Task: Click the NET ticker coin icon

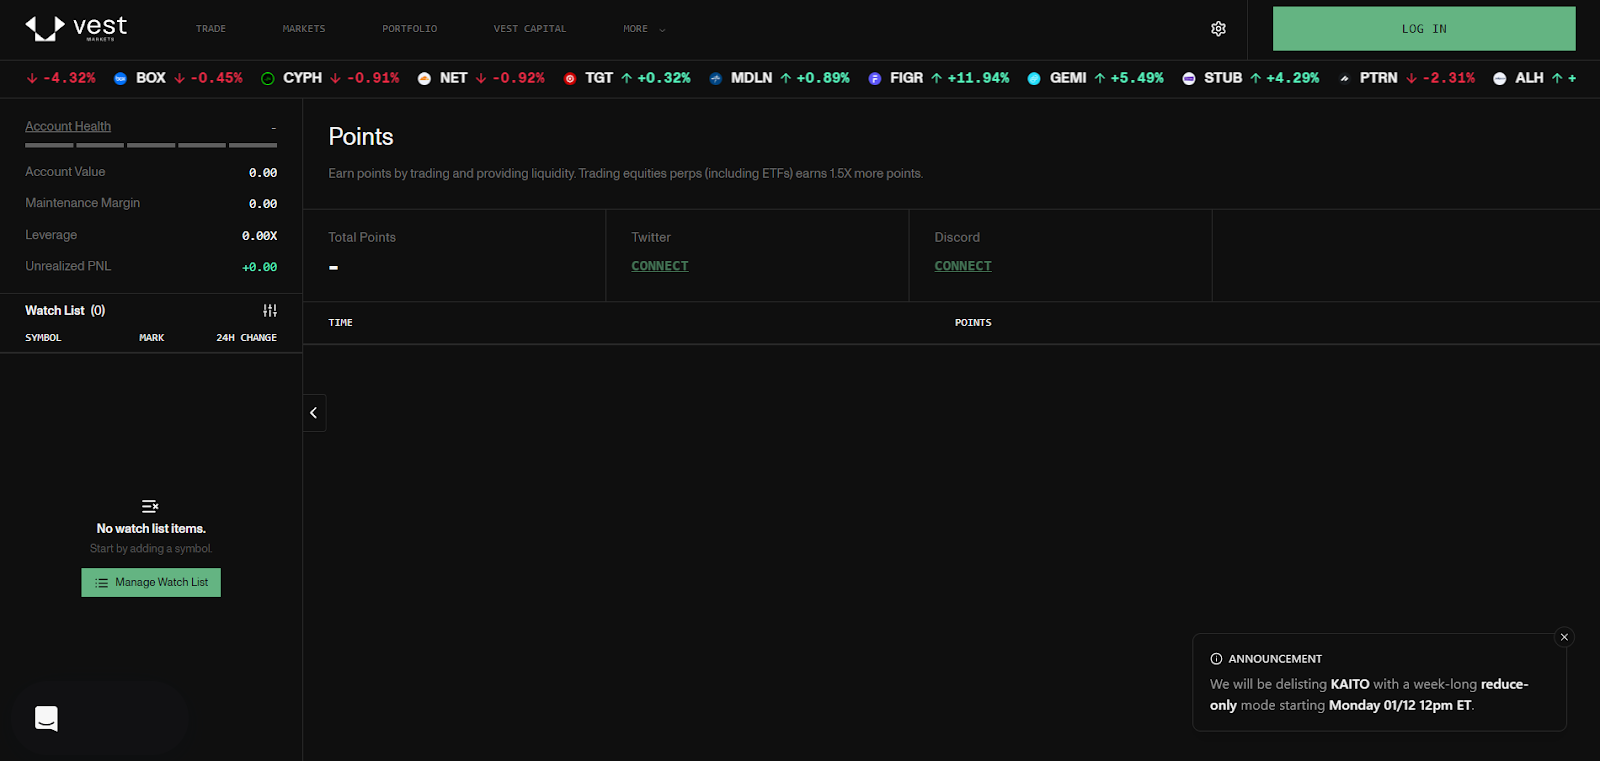Action: coord(424,79)
